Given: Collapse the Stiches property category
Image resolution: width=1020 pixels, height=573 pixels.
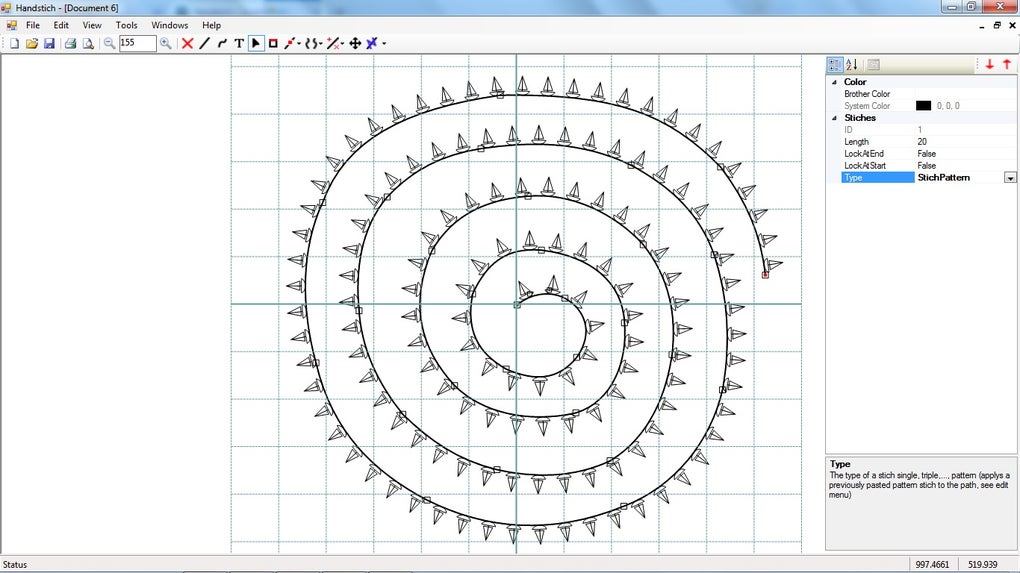Looking at the screenshot, I should (834, 118).
